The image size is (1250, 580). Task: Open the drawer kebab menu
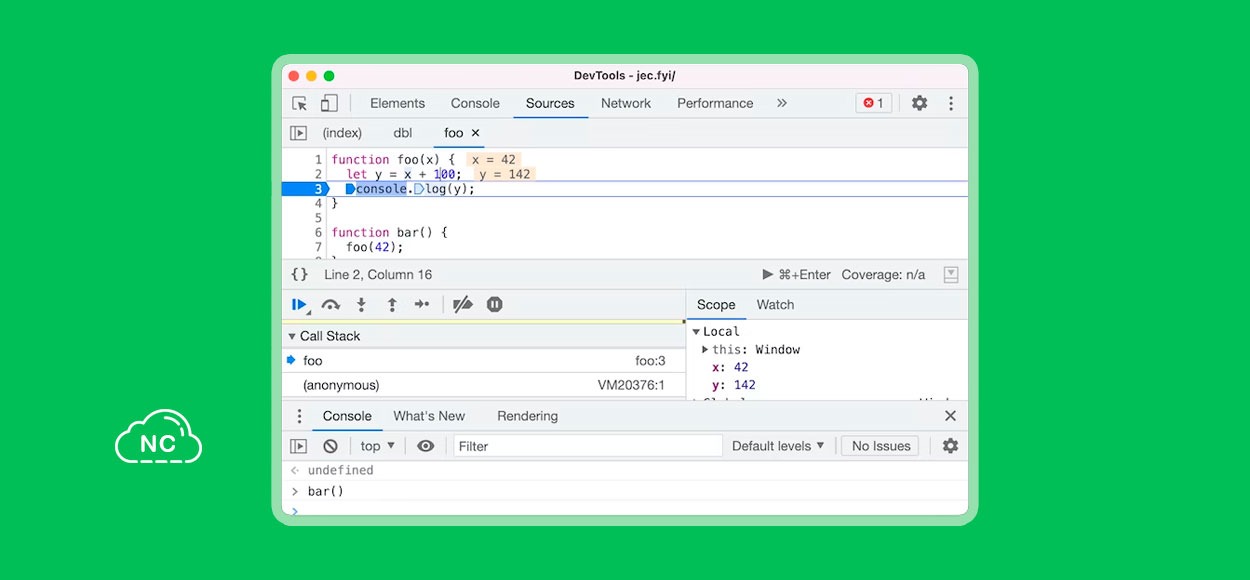click(298, 416)
